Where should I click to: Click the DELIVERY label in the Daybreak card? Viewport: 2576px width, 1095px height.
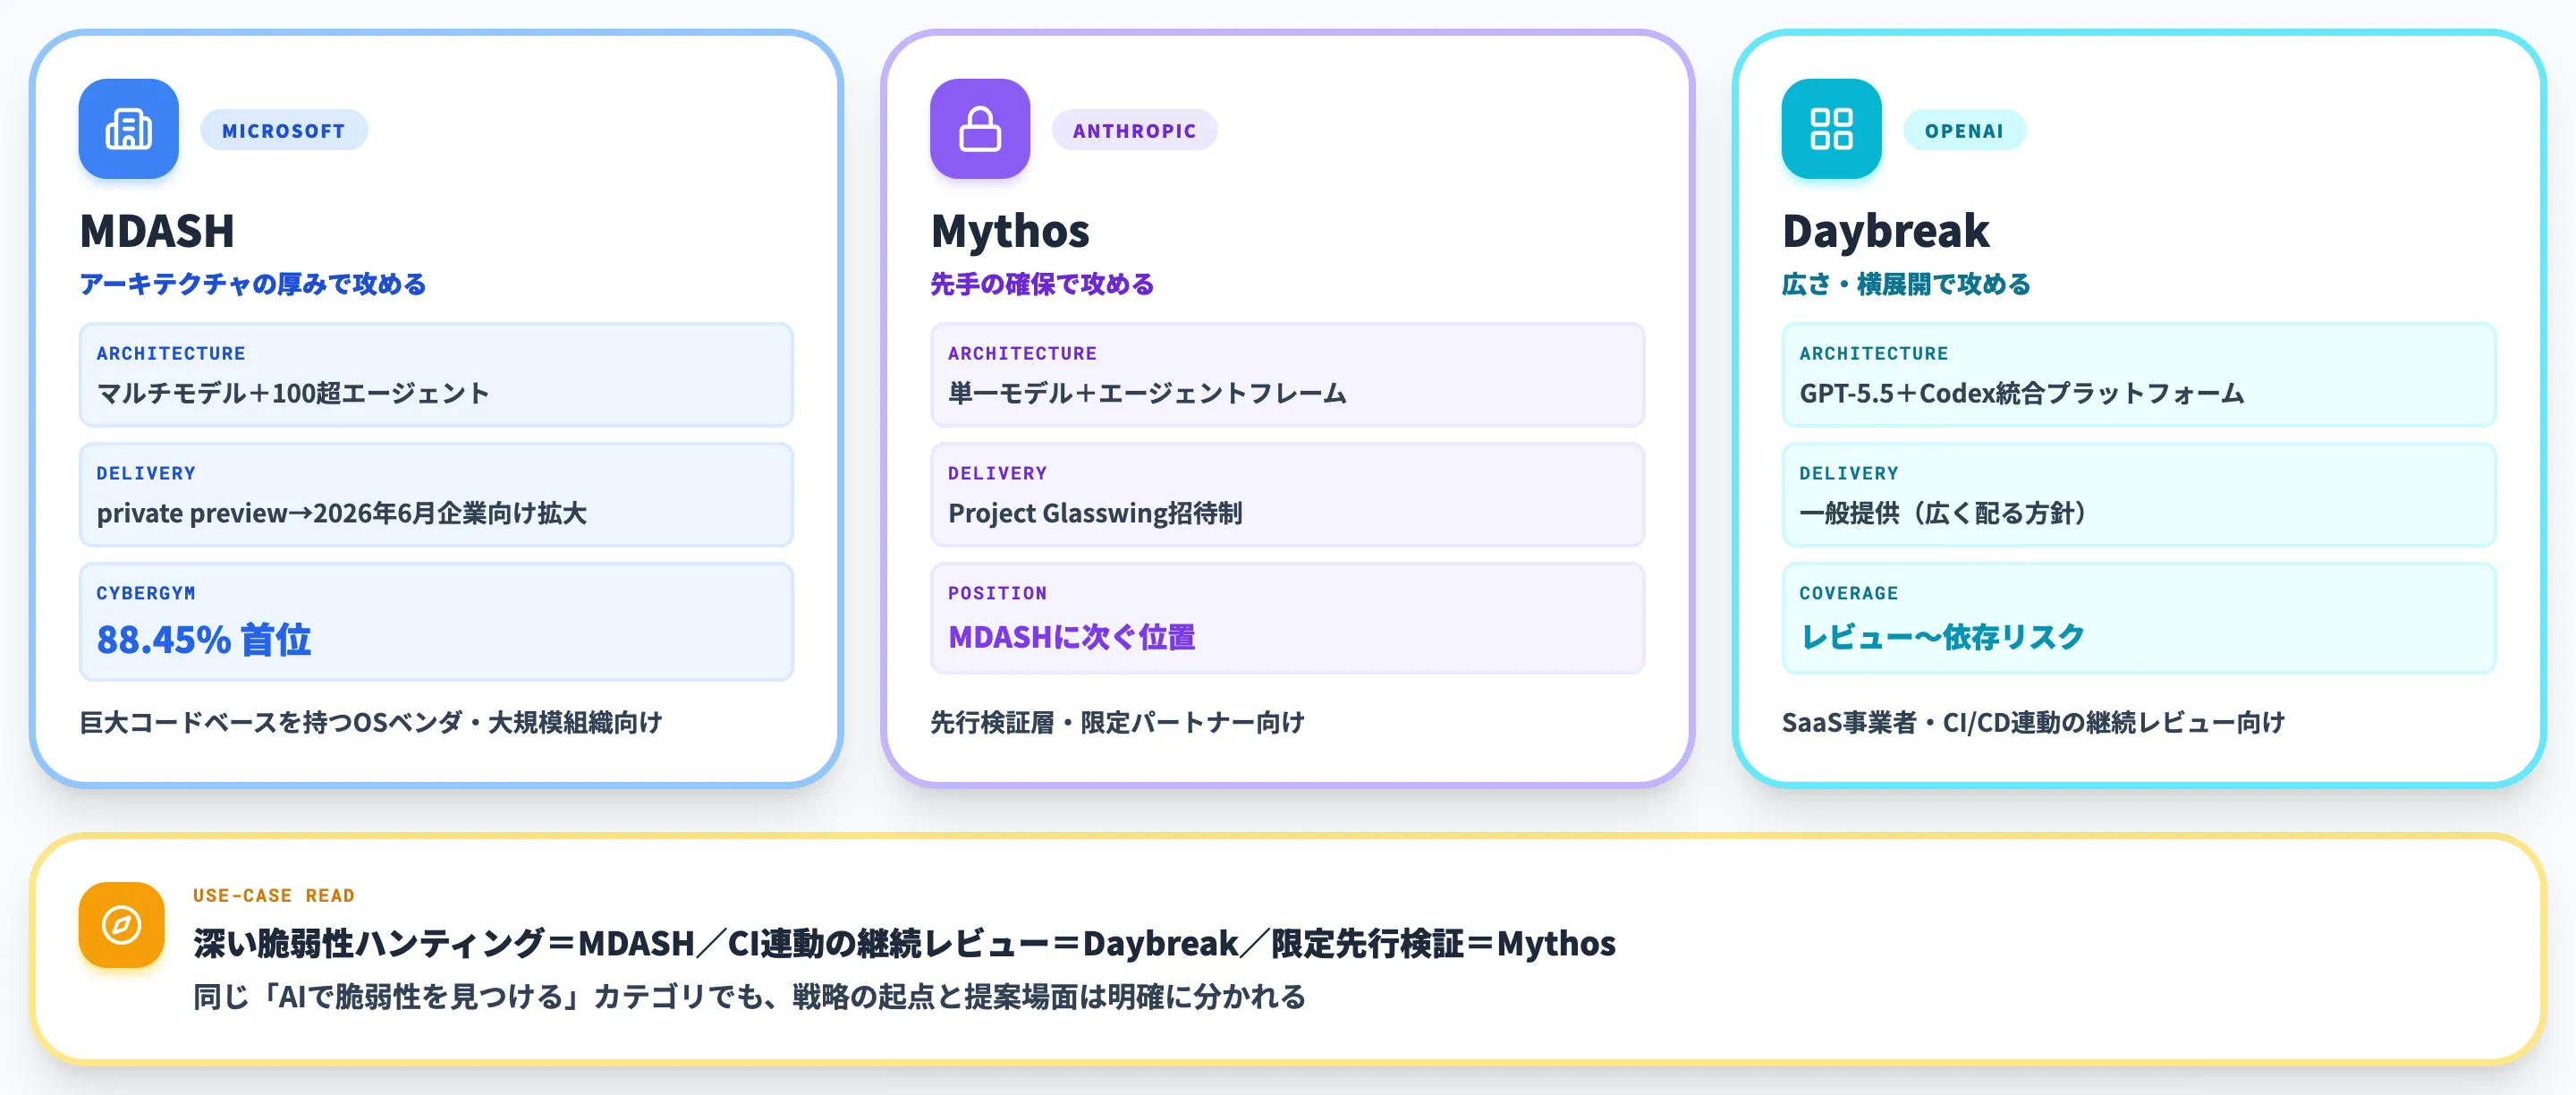[1848, 473]
